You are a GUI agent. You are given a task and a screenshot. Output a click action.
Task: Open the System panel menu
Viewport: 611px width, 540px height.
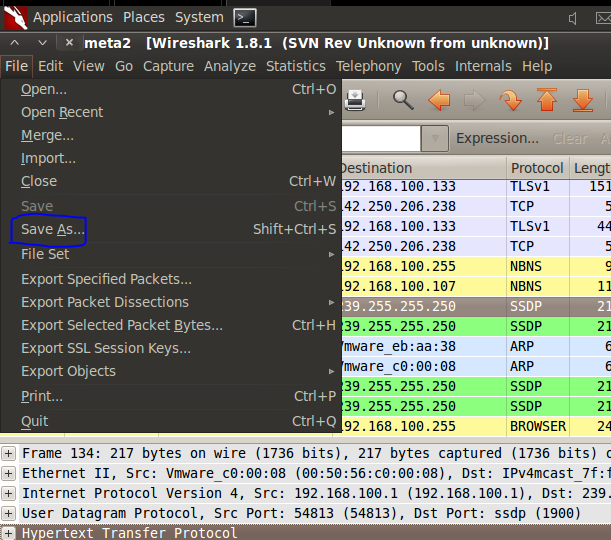199,18
